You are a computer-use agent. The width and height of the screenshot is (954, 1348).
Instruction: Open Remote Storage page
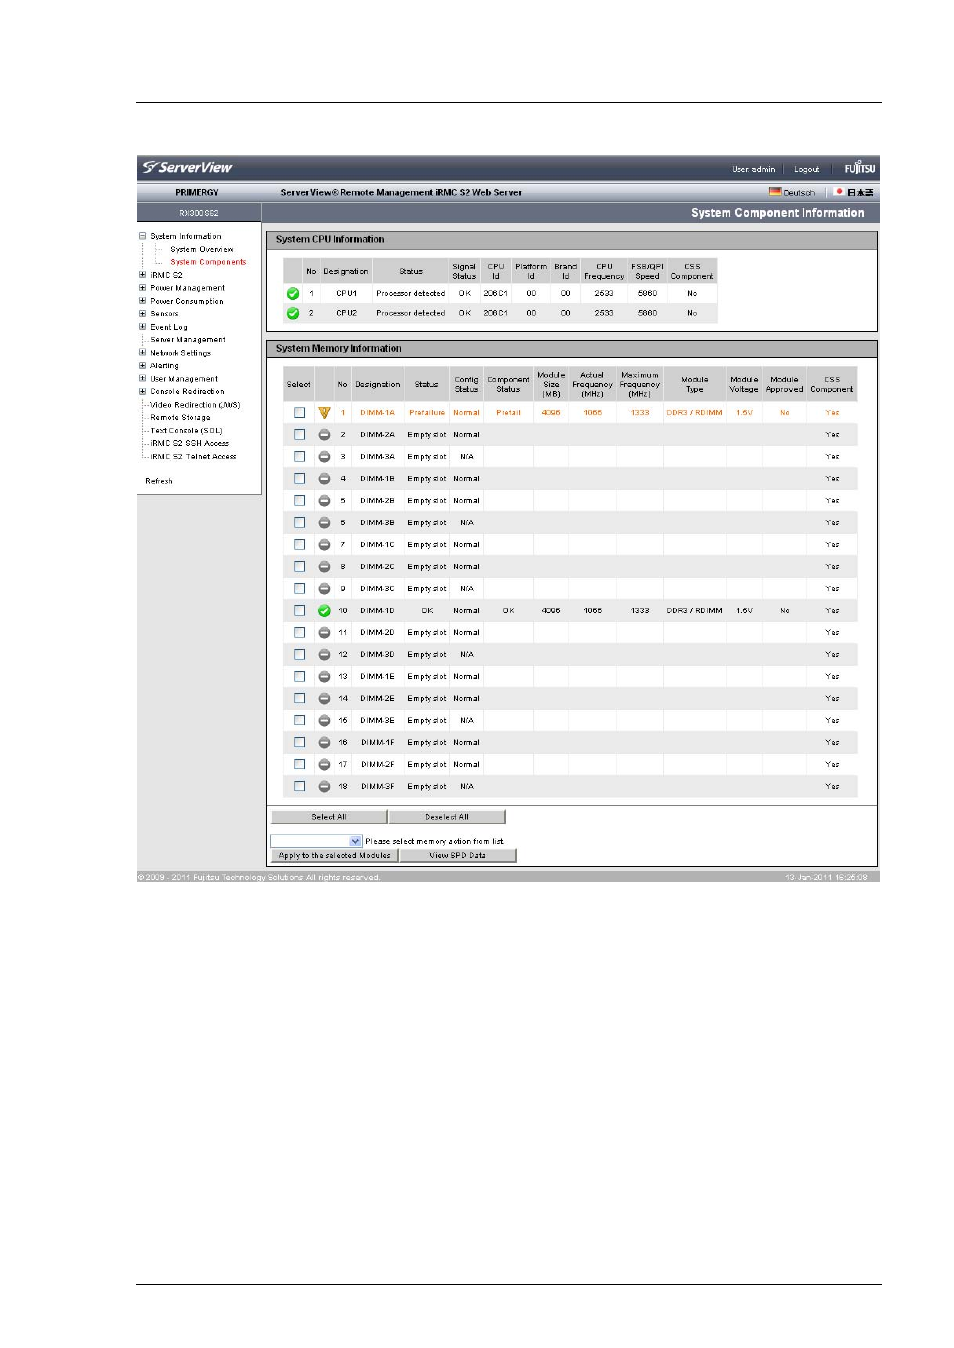tap(180, 418)
